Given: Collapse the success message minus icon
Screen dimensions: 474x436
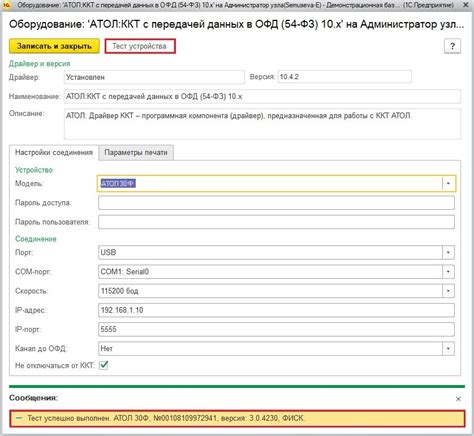Looking at the screenshot, I should [x=19, y=418].
